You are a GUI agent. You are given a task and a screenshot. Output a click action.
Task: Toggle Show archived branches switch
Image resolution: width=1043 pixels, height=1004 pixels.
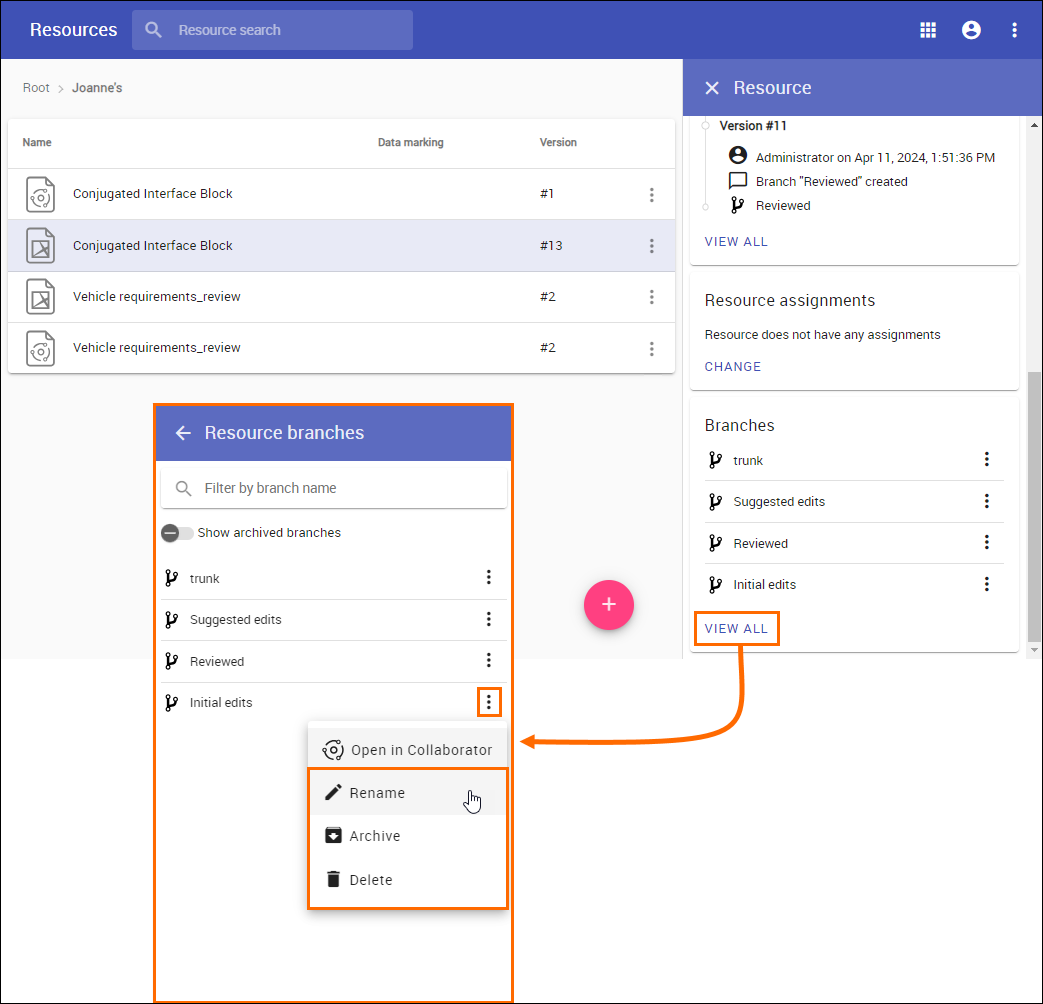[177, 533]
